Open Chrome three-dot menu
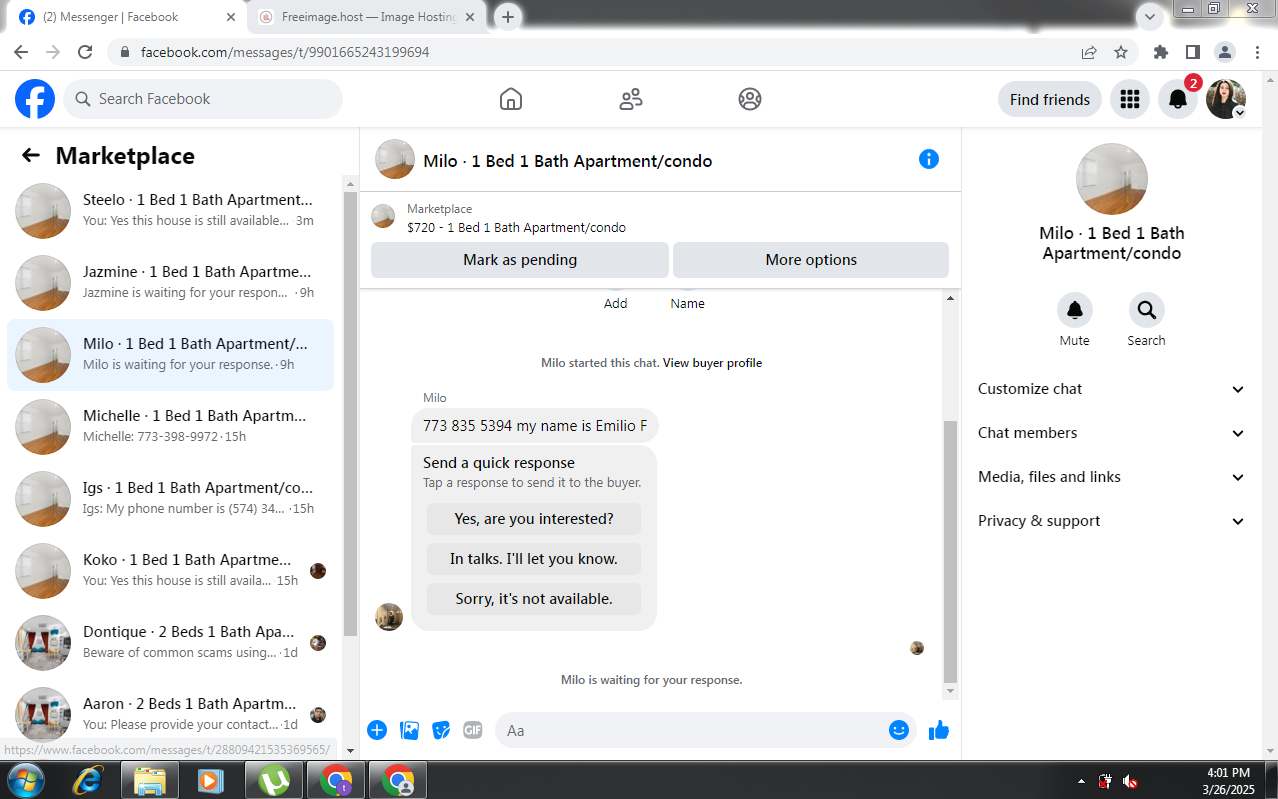 click(x=1257, y=52)
